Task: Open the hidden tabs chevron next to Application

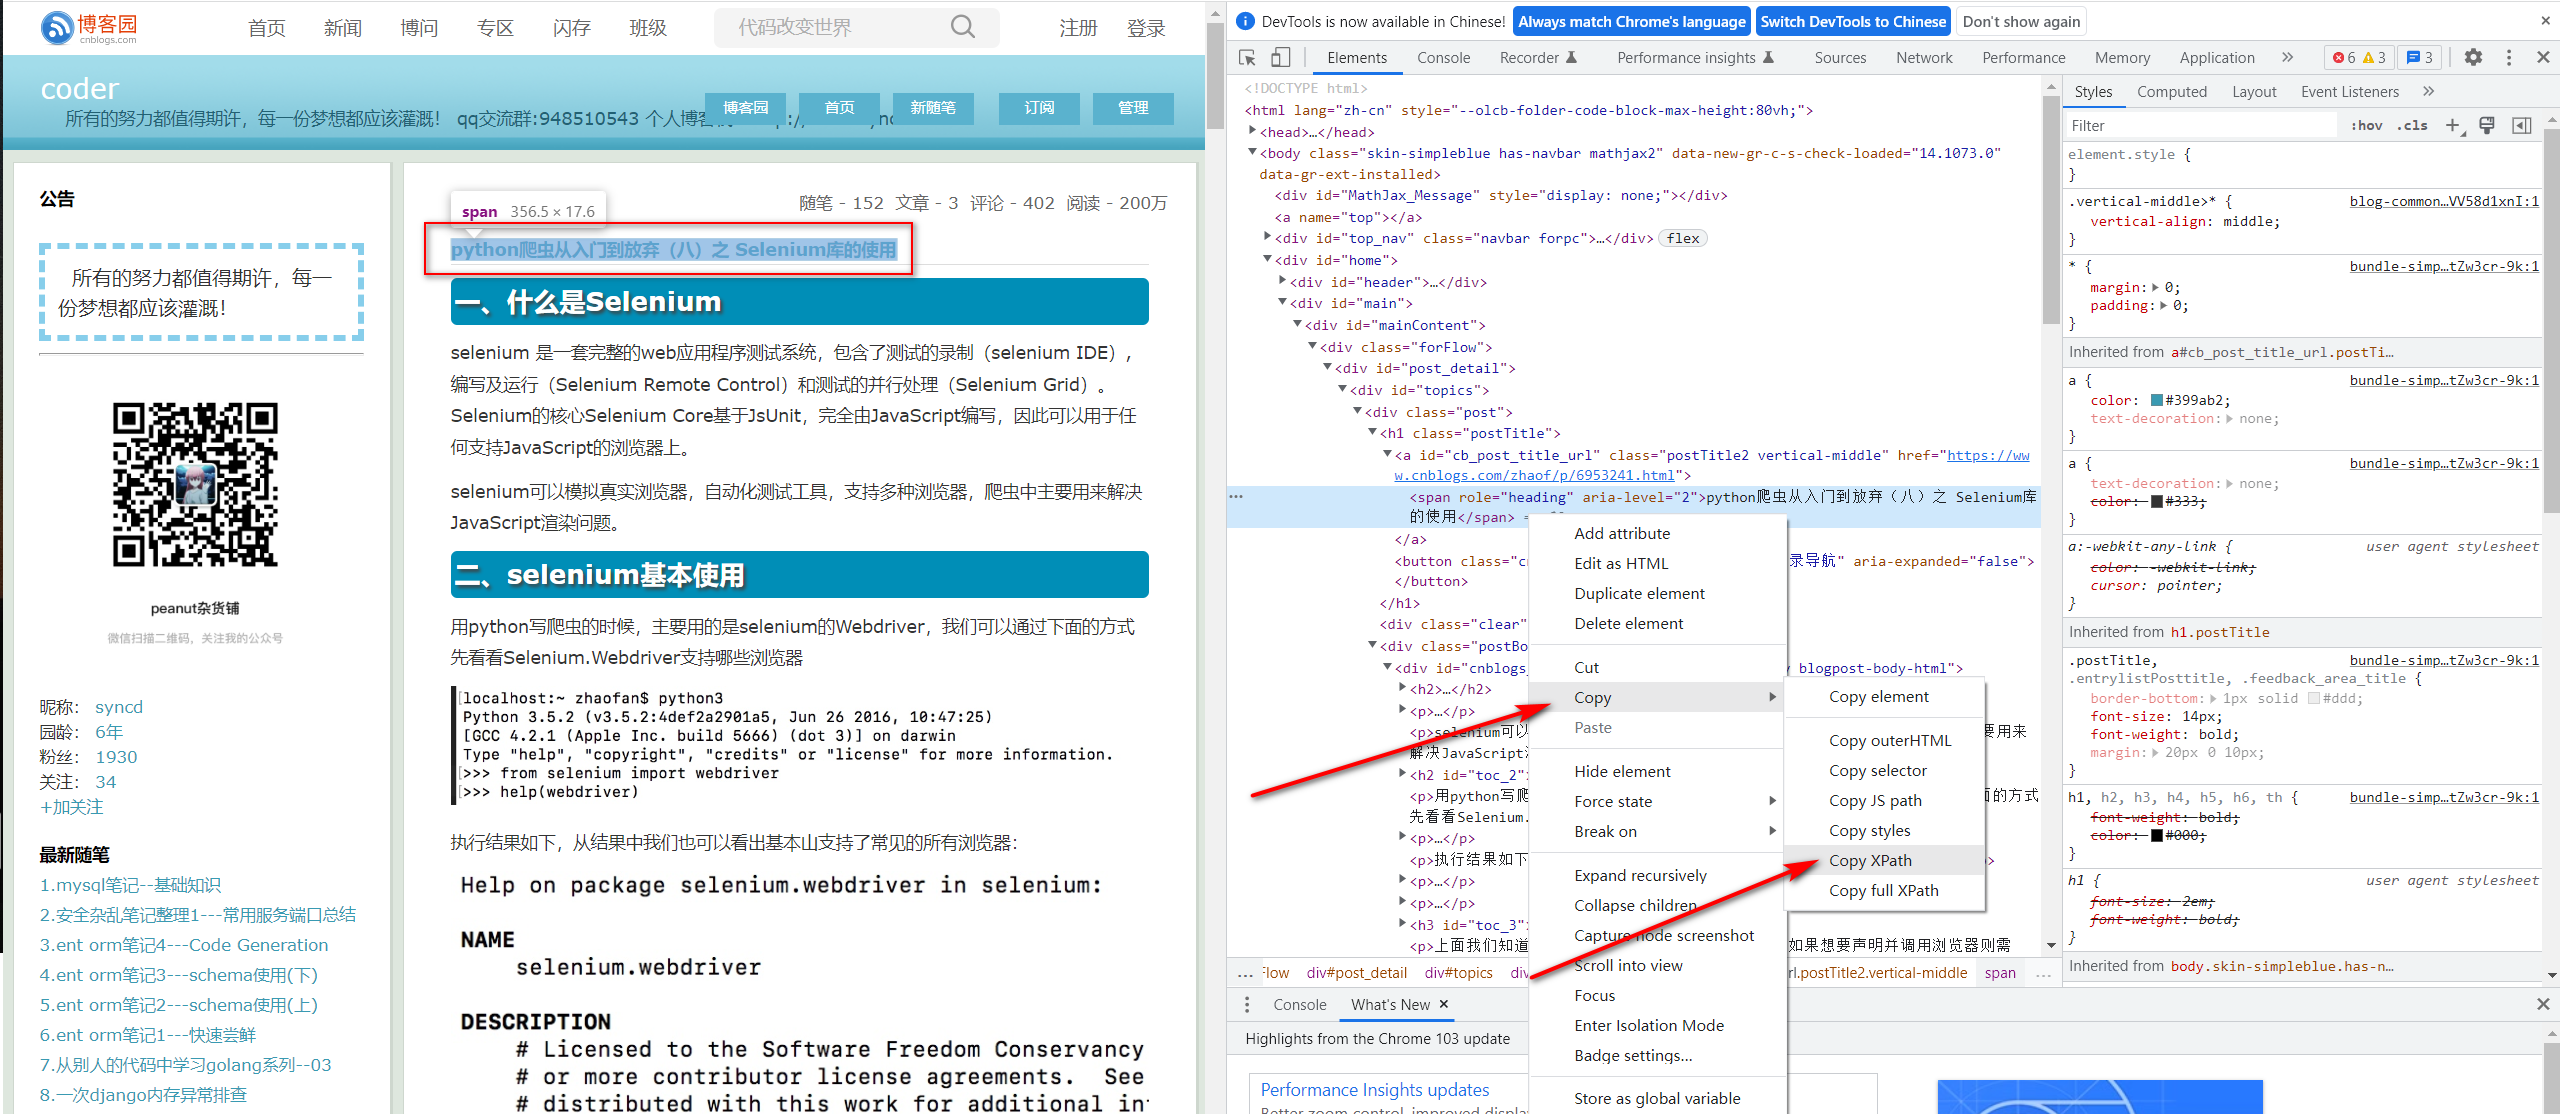Action: (x=2288, y=57)
